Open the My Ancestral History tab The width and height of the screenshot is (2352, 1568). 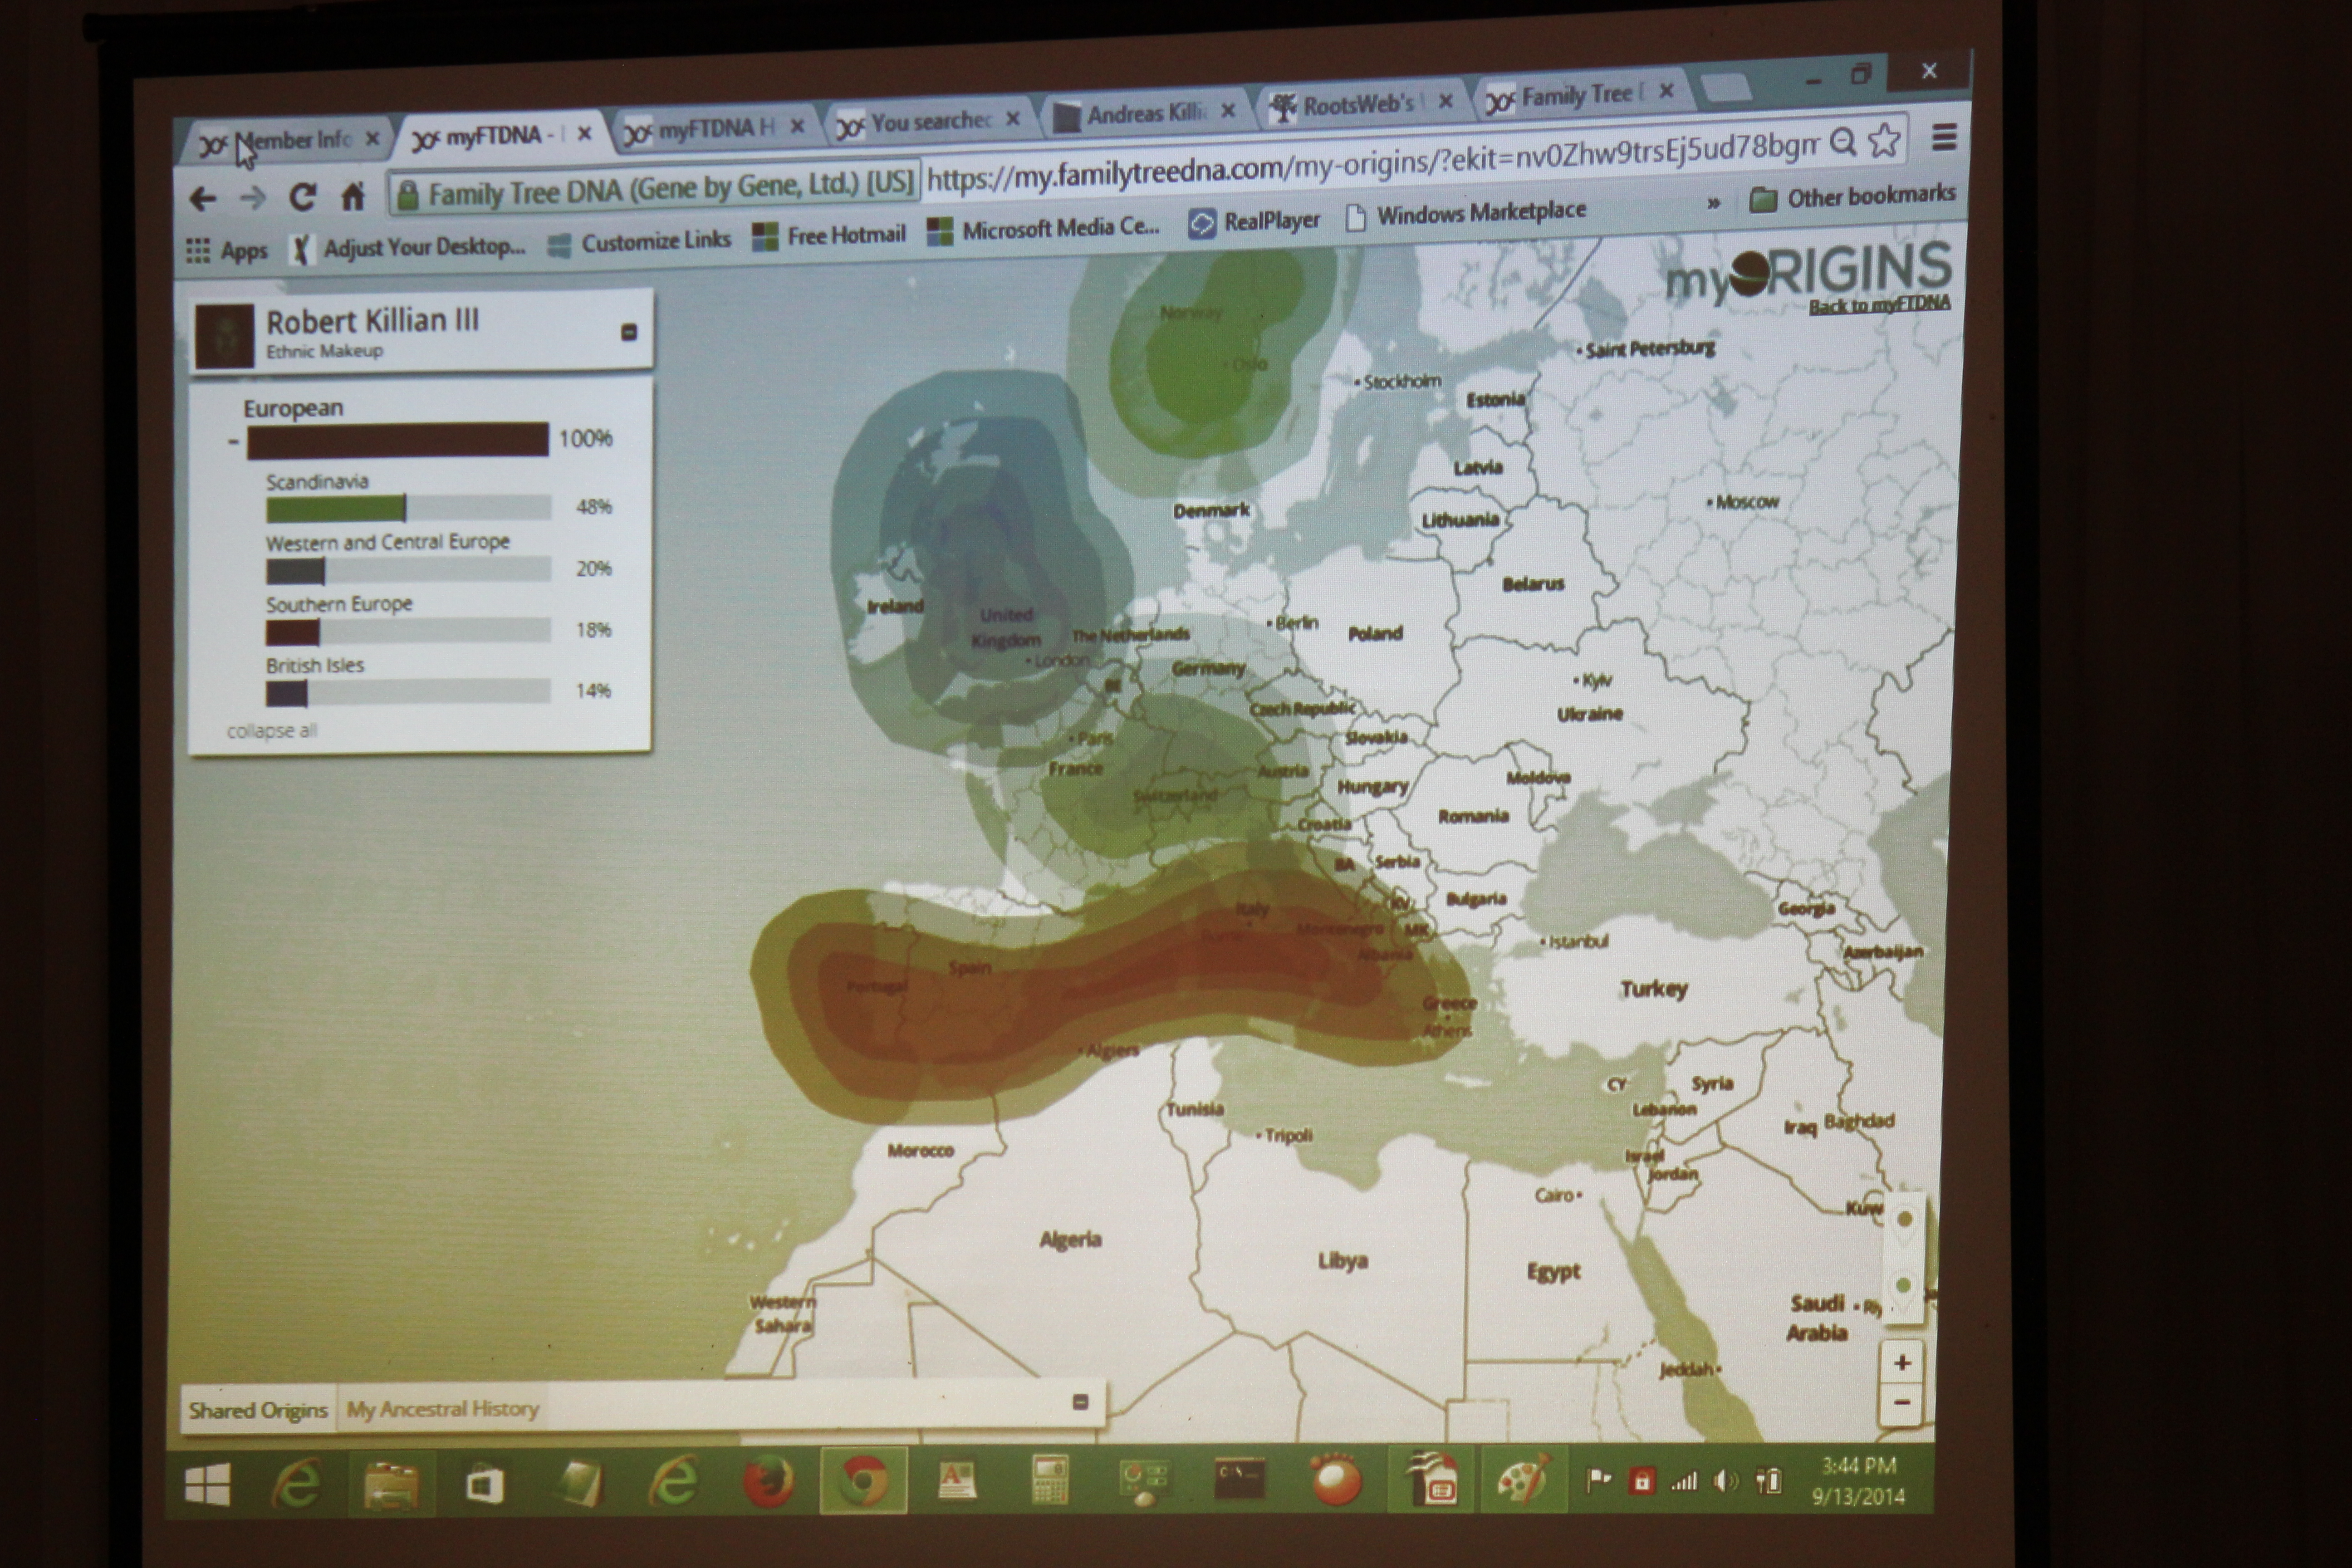click(443, 1409)
